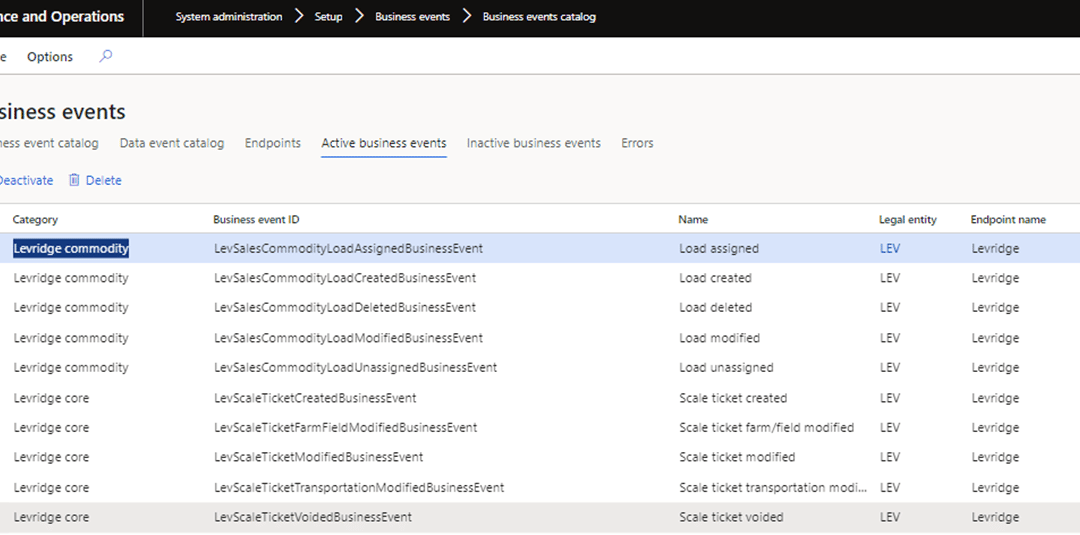Open the Options menu
This screenshot has height=535, width=1080.
tap(50, 57)
